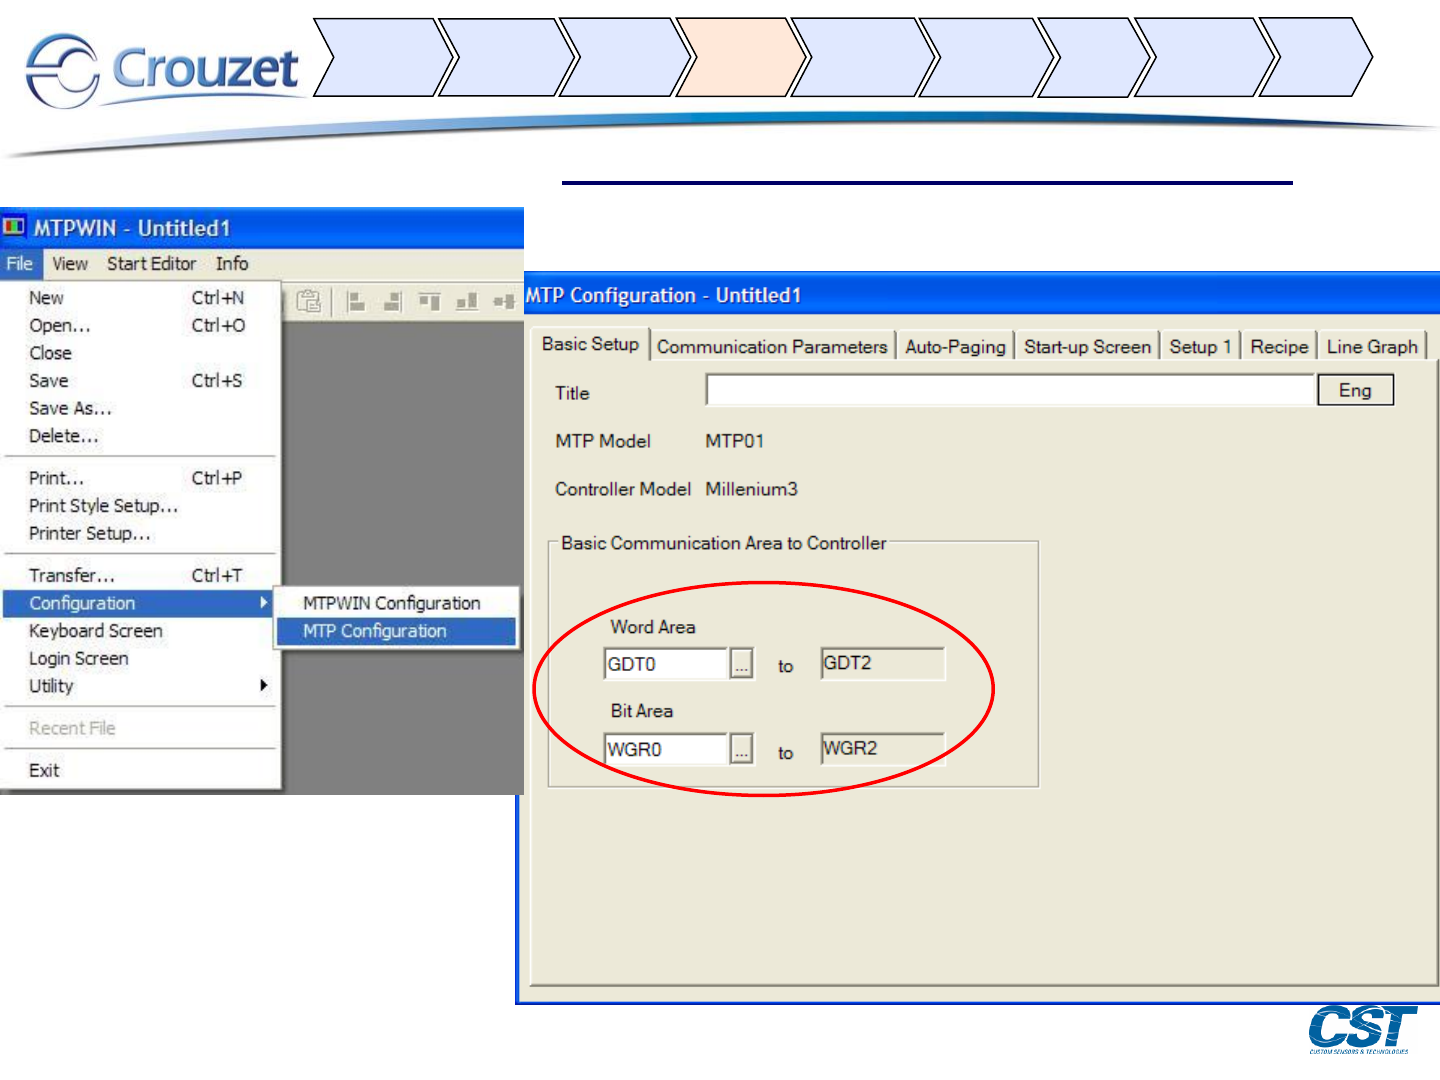
Task: Click into the Title text field
Action: [1010, 390]
